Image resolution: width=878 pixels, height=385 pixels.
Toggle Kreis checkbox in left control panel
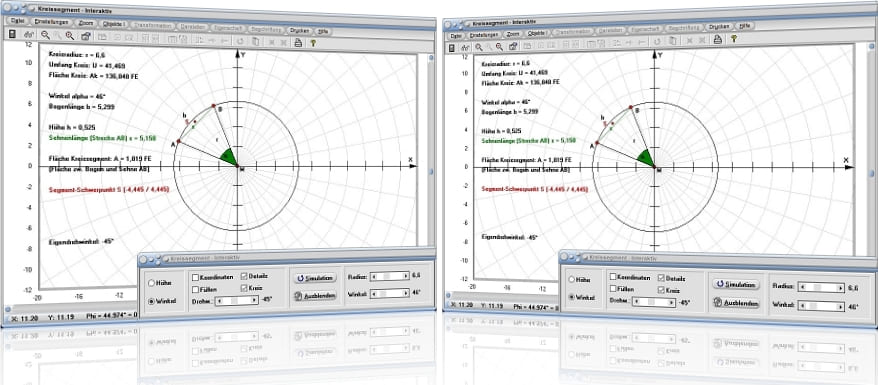point(244,288)
